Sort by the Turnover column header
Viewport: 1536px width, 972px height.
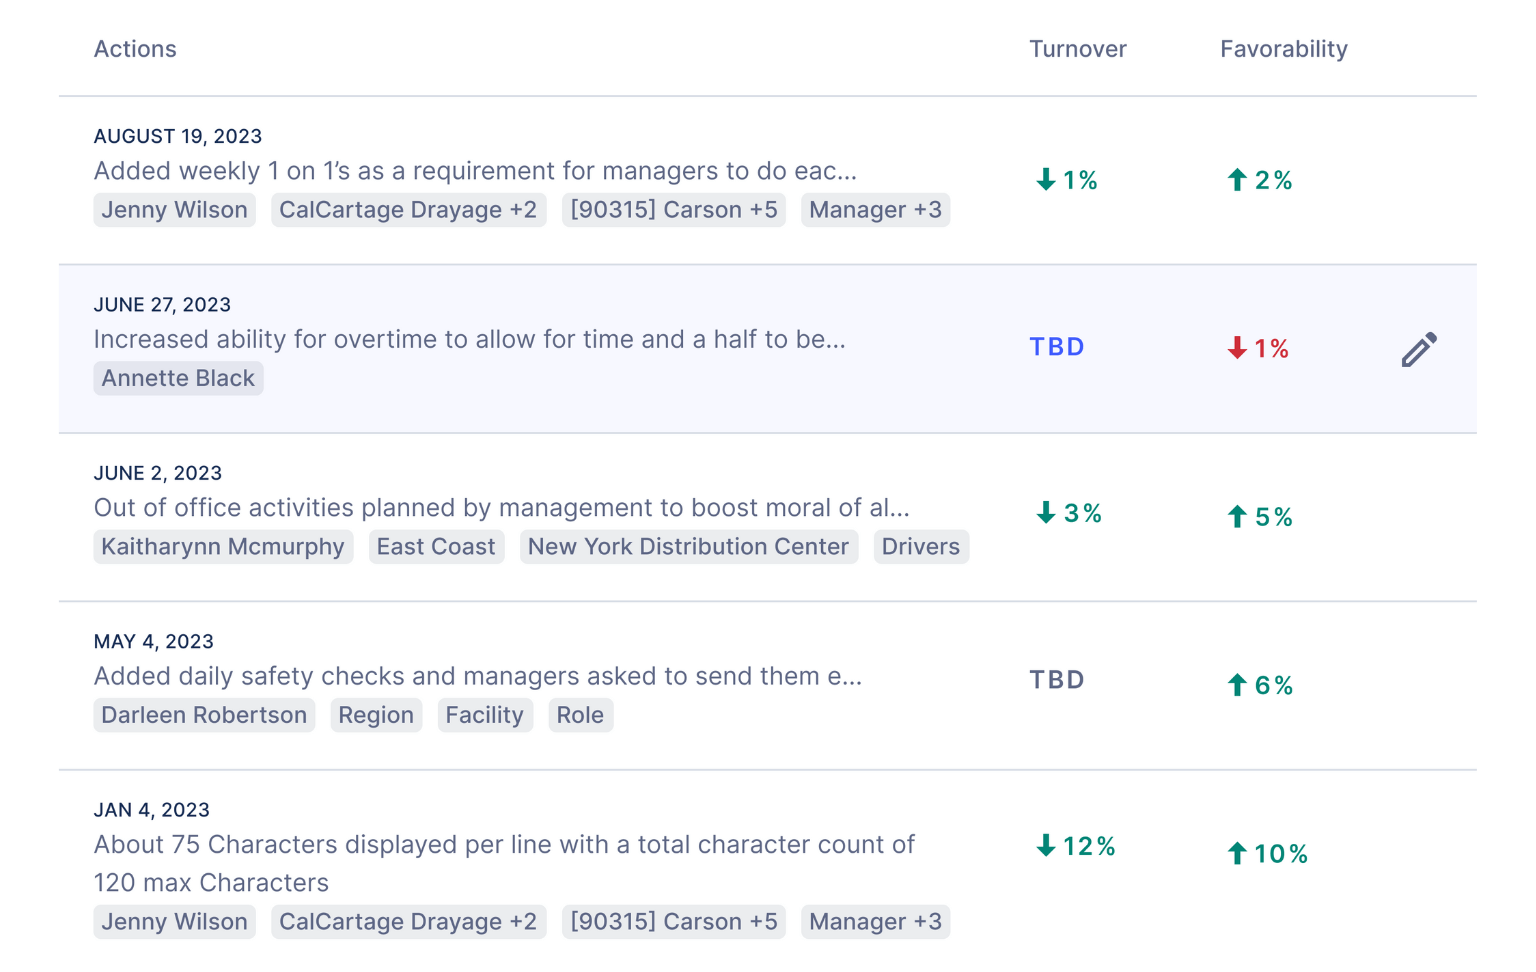point(1078,48)
